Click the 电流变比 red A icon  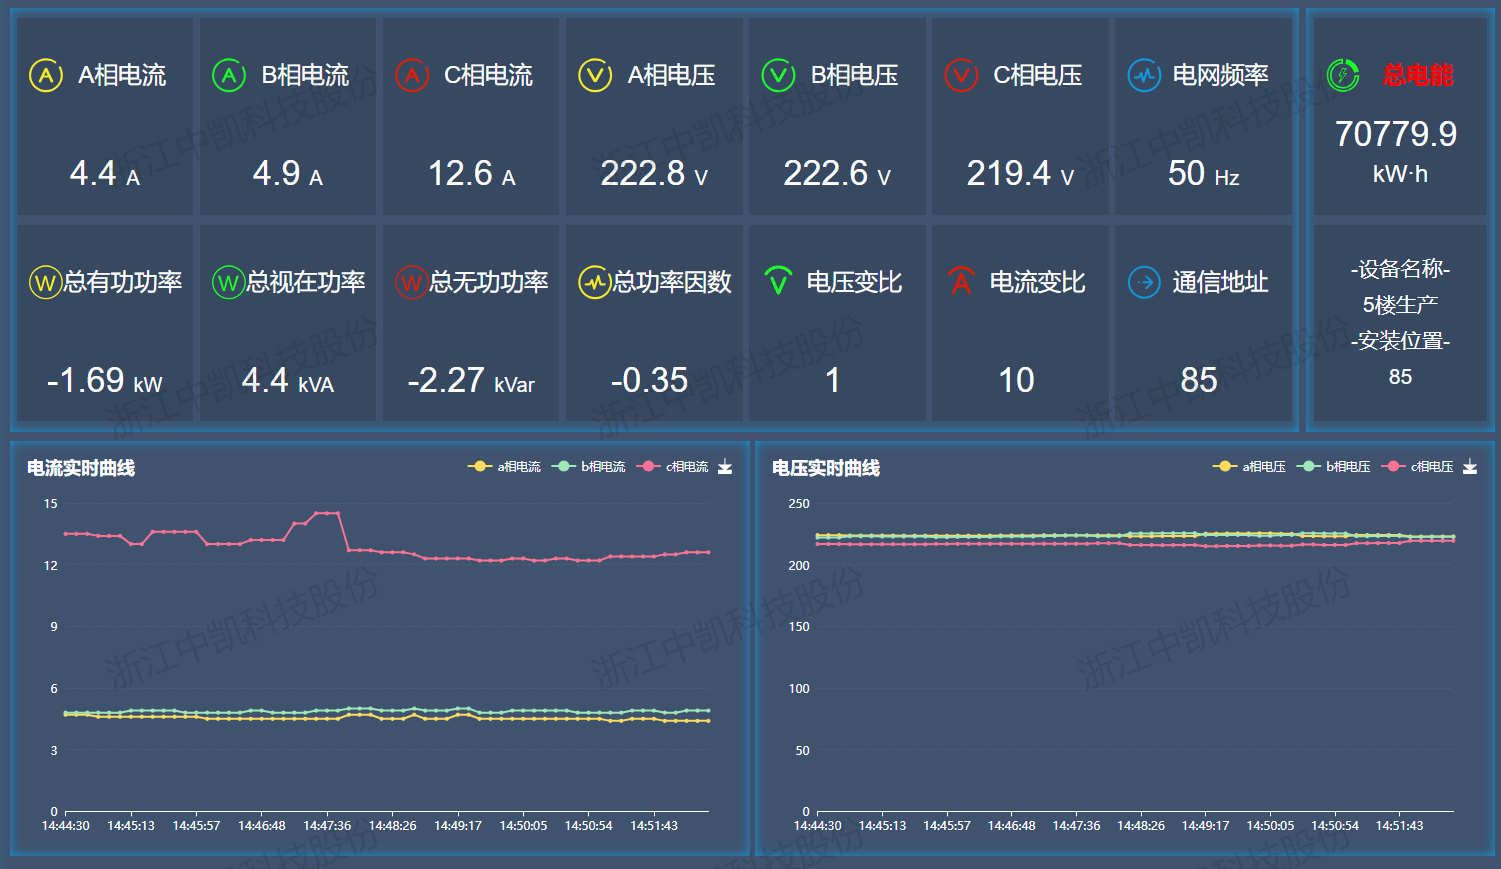pyautogui.click(x=961, y=282)
